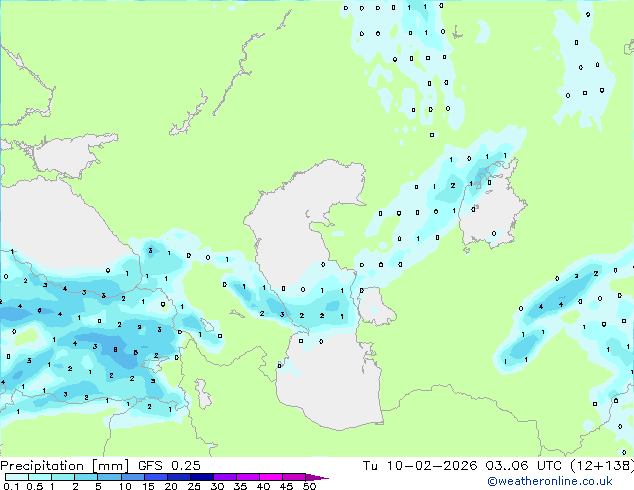Select the "GFS 0.25" model label
This screenshot has height=490, width=634.
click(x=169, y=466)
